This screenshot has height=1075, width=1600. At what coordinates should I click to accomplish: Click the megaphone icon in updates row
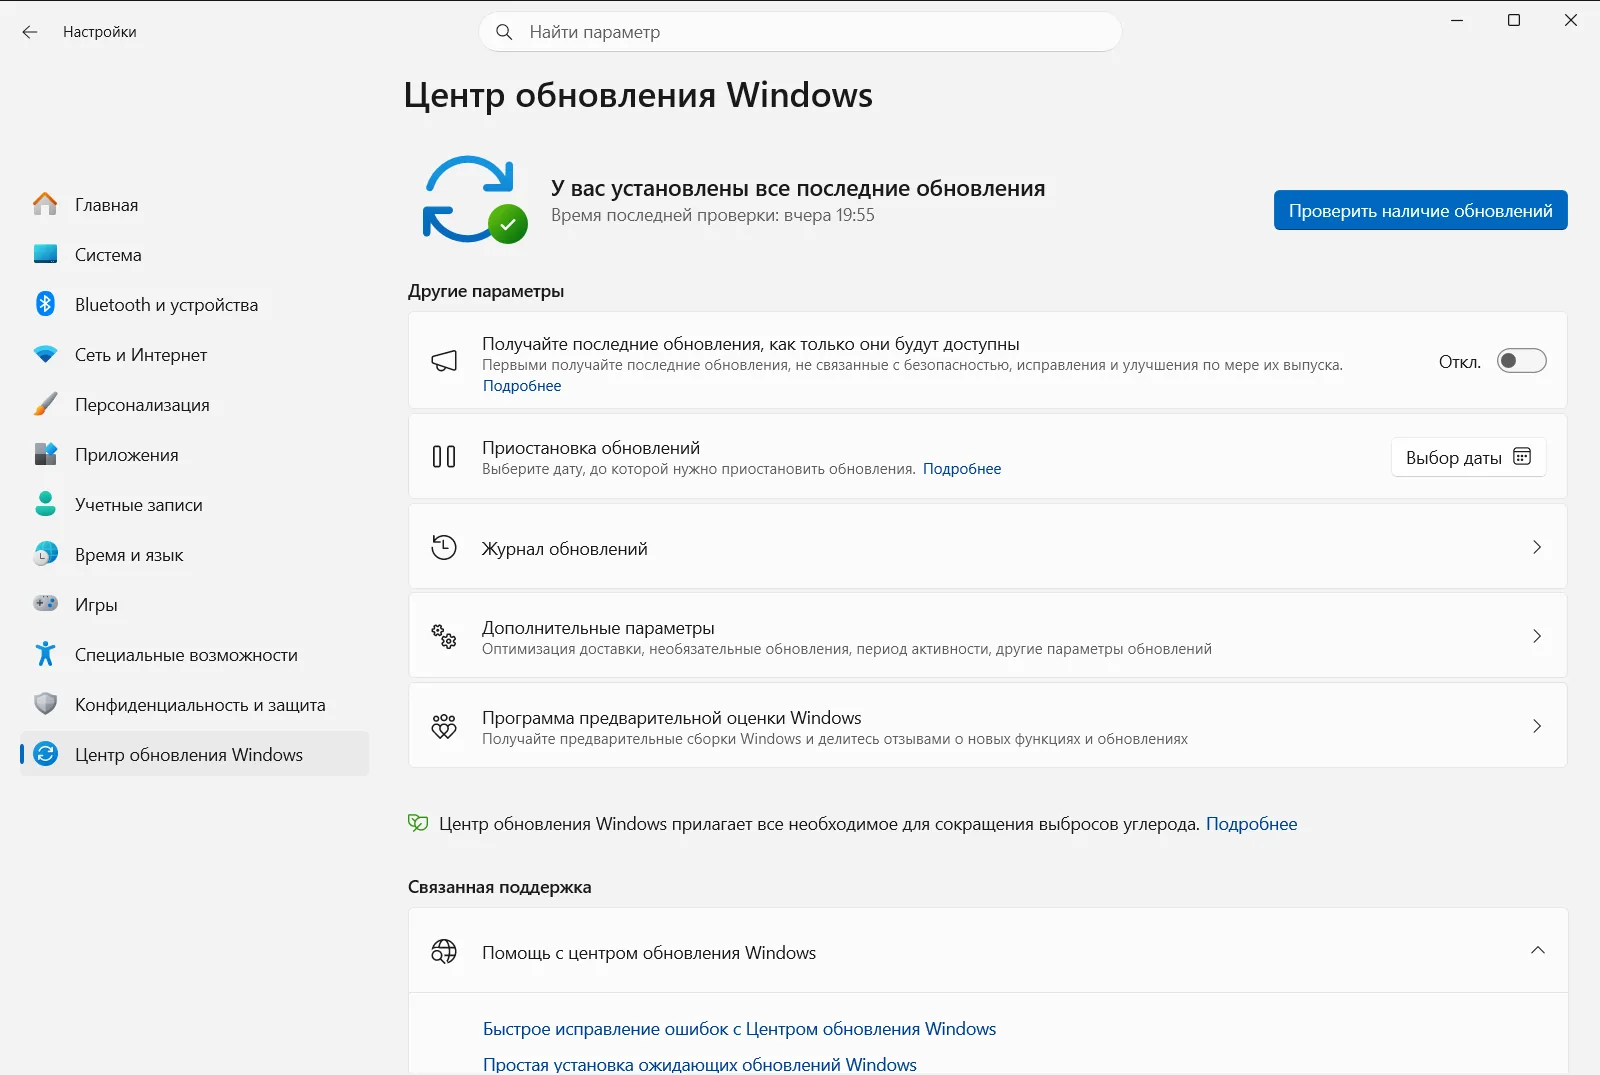click(444, 361)
